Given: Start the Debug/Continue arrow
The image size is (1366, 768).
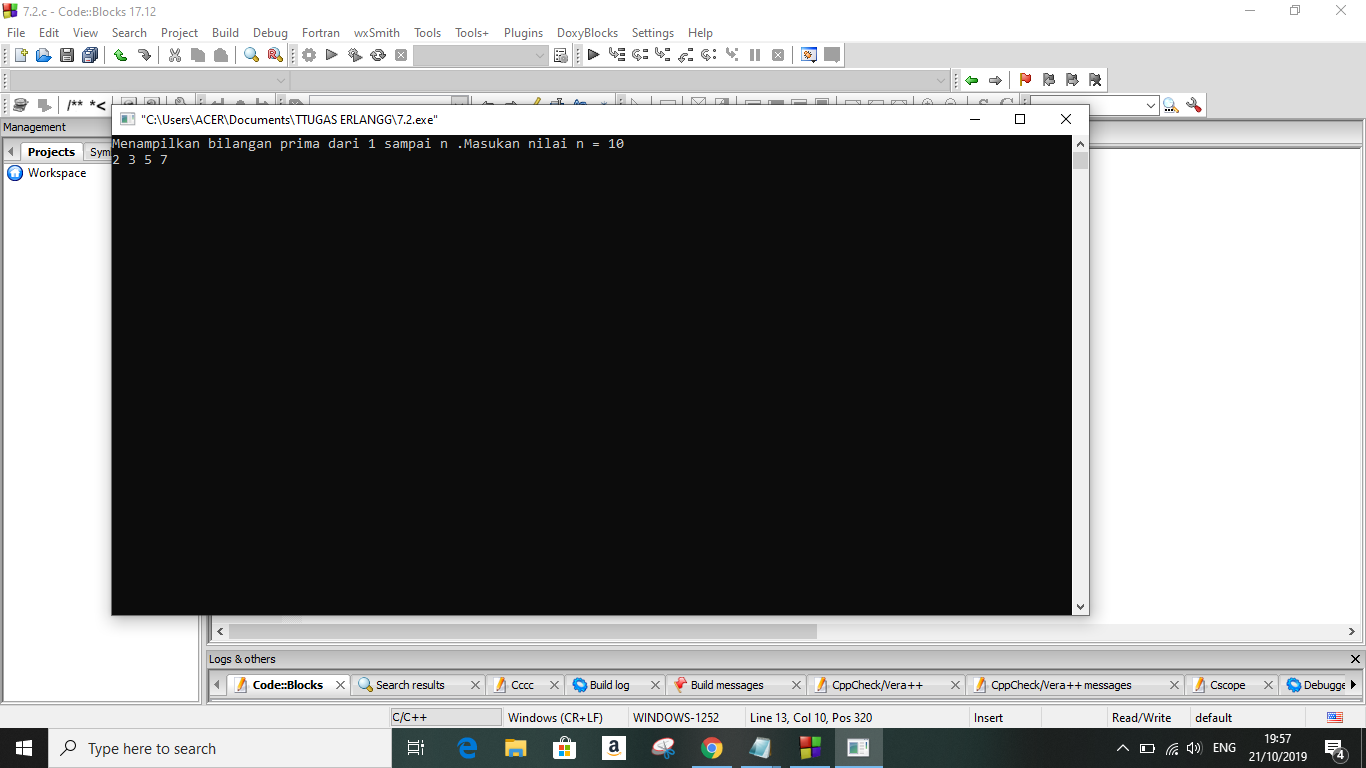Looking at the screenshot, I should click(x=593, y=55).
